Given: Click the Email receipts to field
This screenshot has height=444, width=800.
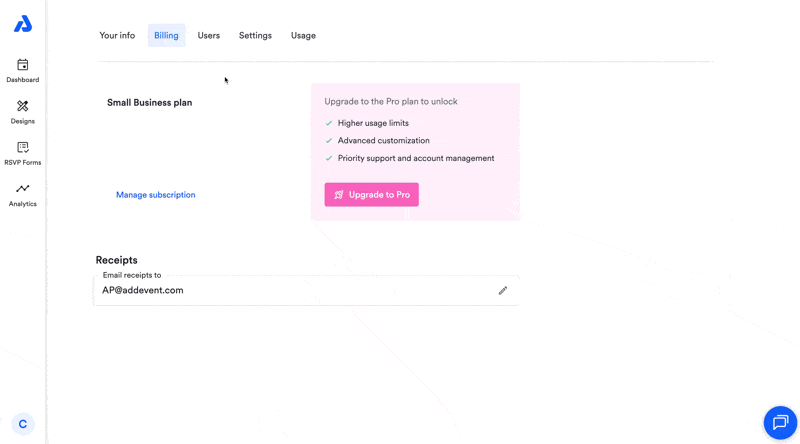Looking at the screenshot, I should coord(306,290).
